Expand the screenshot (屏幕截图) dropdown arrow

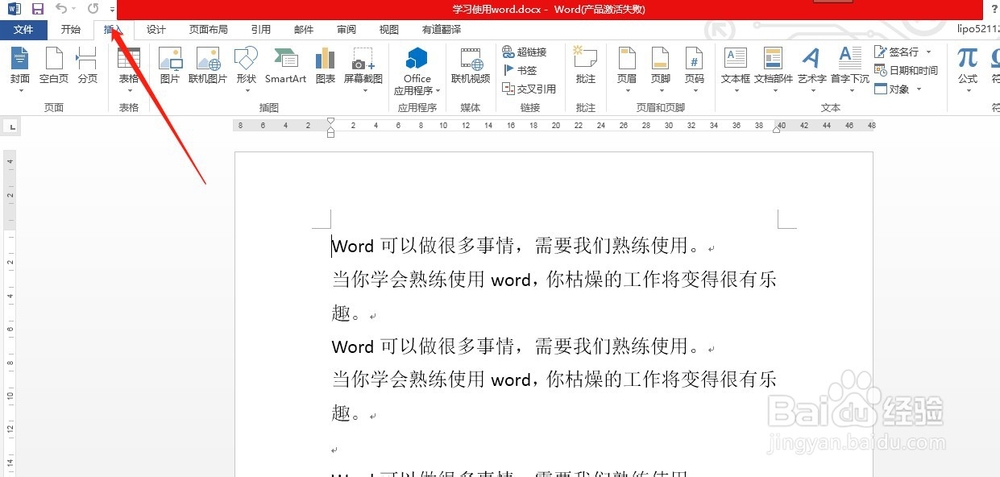click(365, 91)
